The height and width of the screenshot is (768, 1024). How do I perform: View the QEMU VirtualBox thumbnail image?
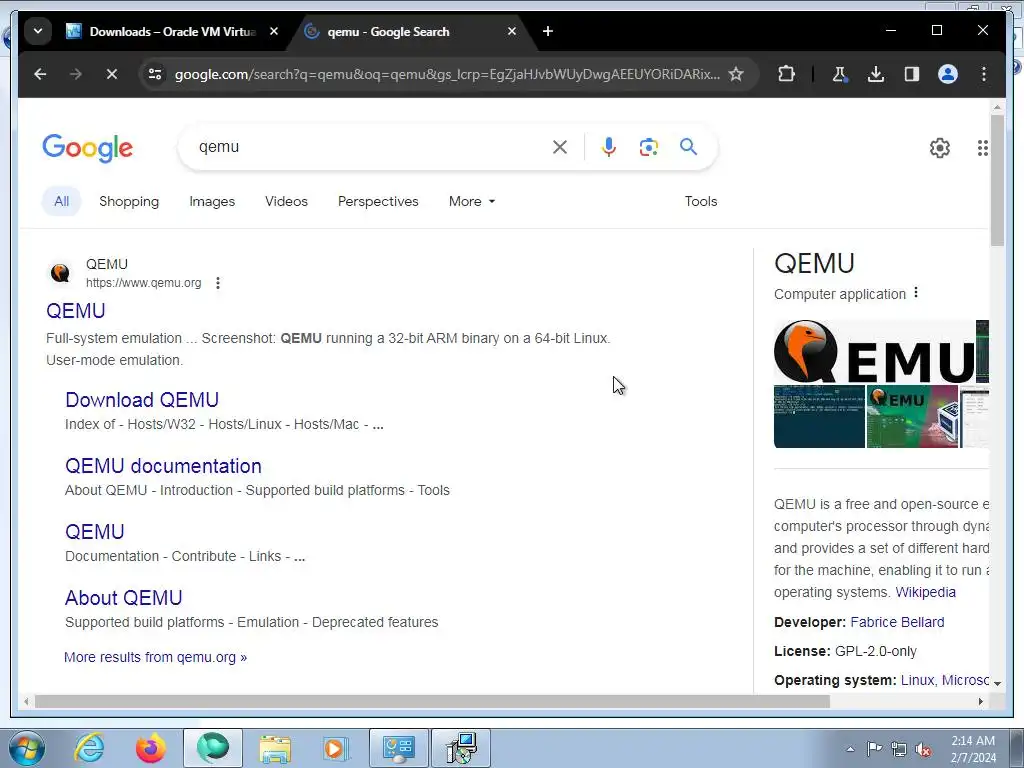912,417
